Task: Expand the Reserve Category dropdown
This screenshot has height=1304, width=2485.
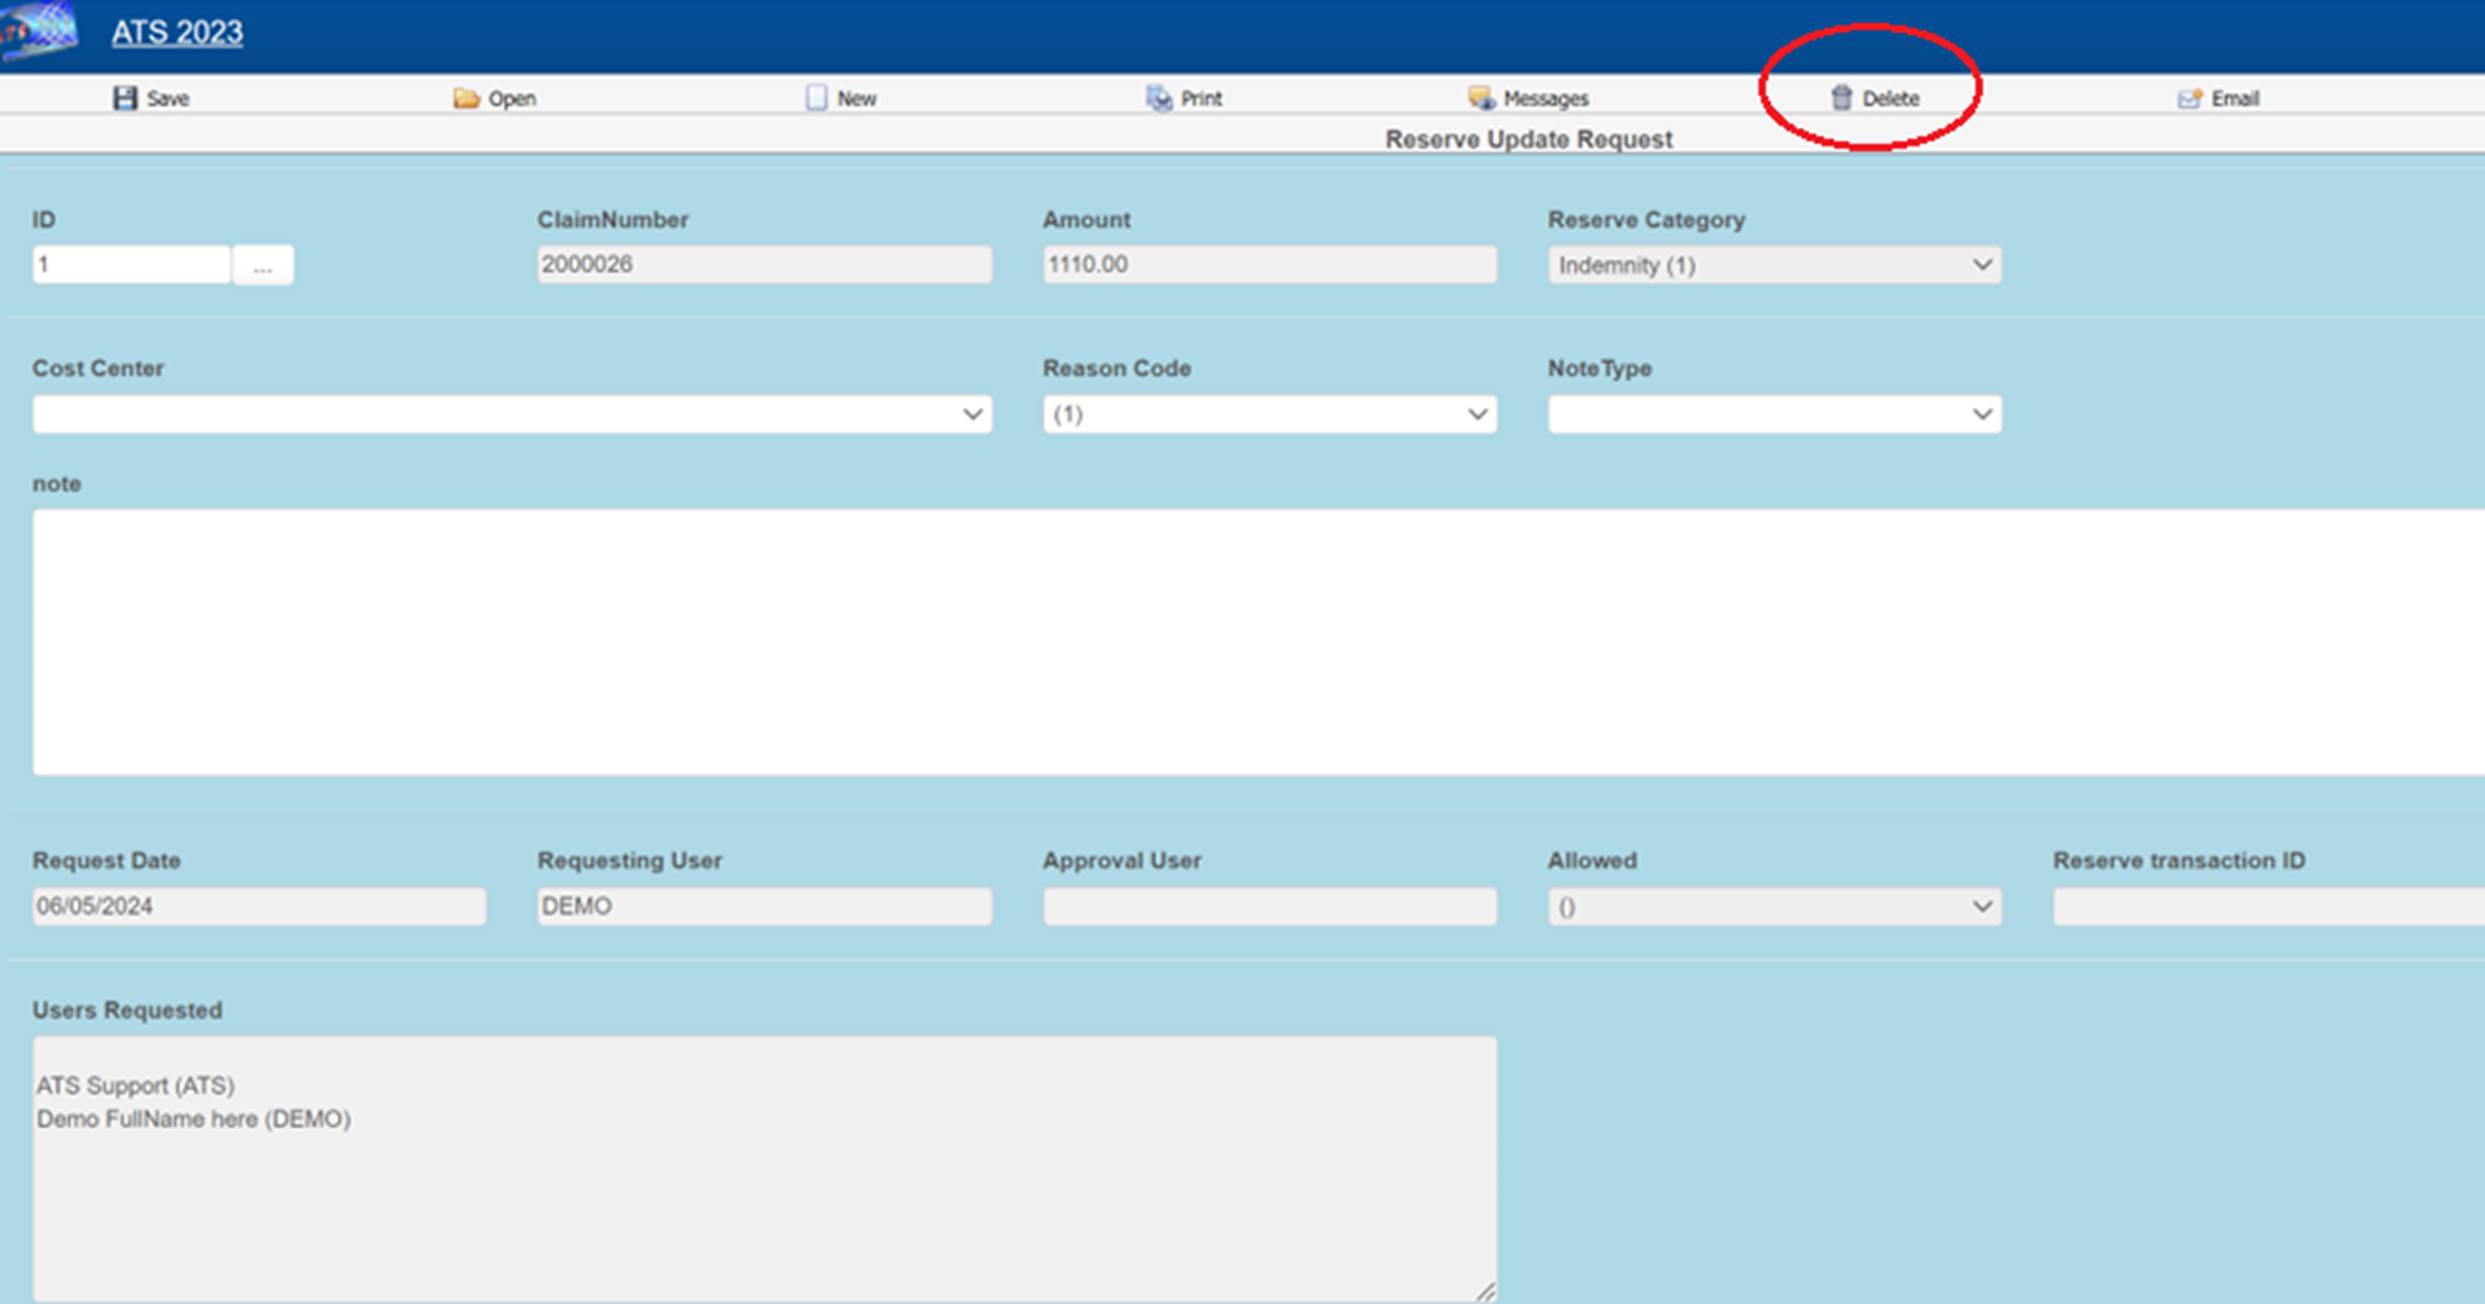Action: coord(1774,265)
